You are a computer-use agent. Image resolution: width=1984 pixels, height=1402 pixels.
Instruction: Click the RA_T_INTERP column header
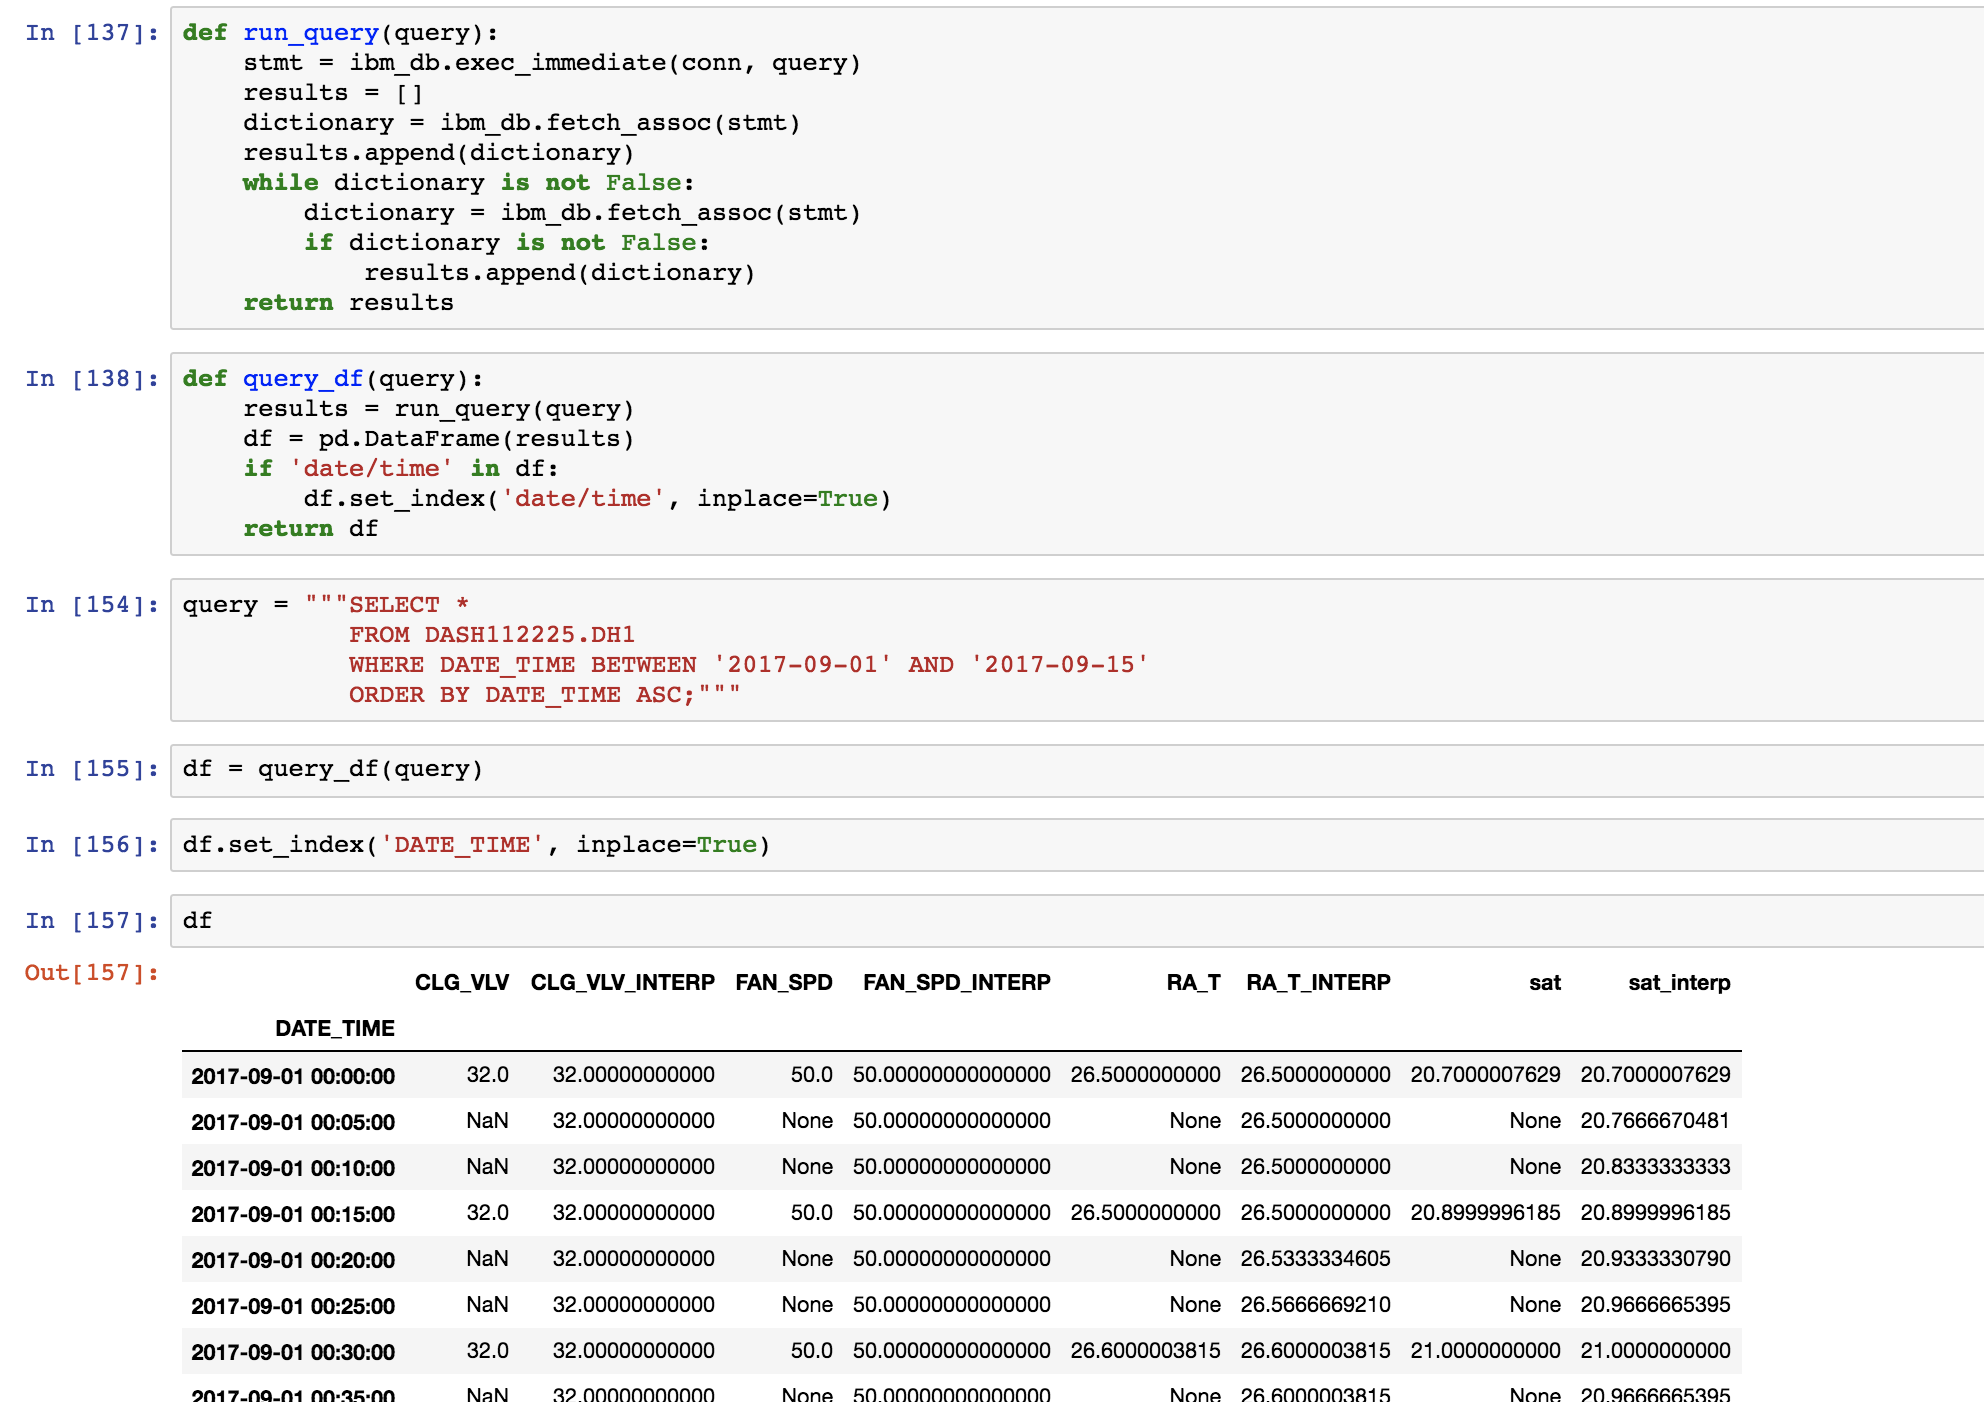tap(1316, 982)
